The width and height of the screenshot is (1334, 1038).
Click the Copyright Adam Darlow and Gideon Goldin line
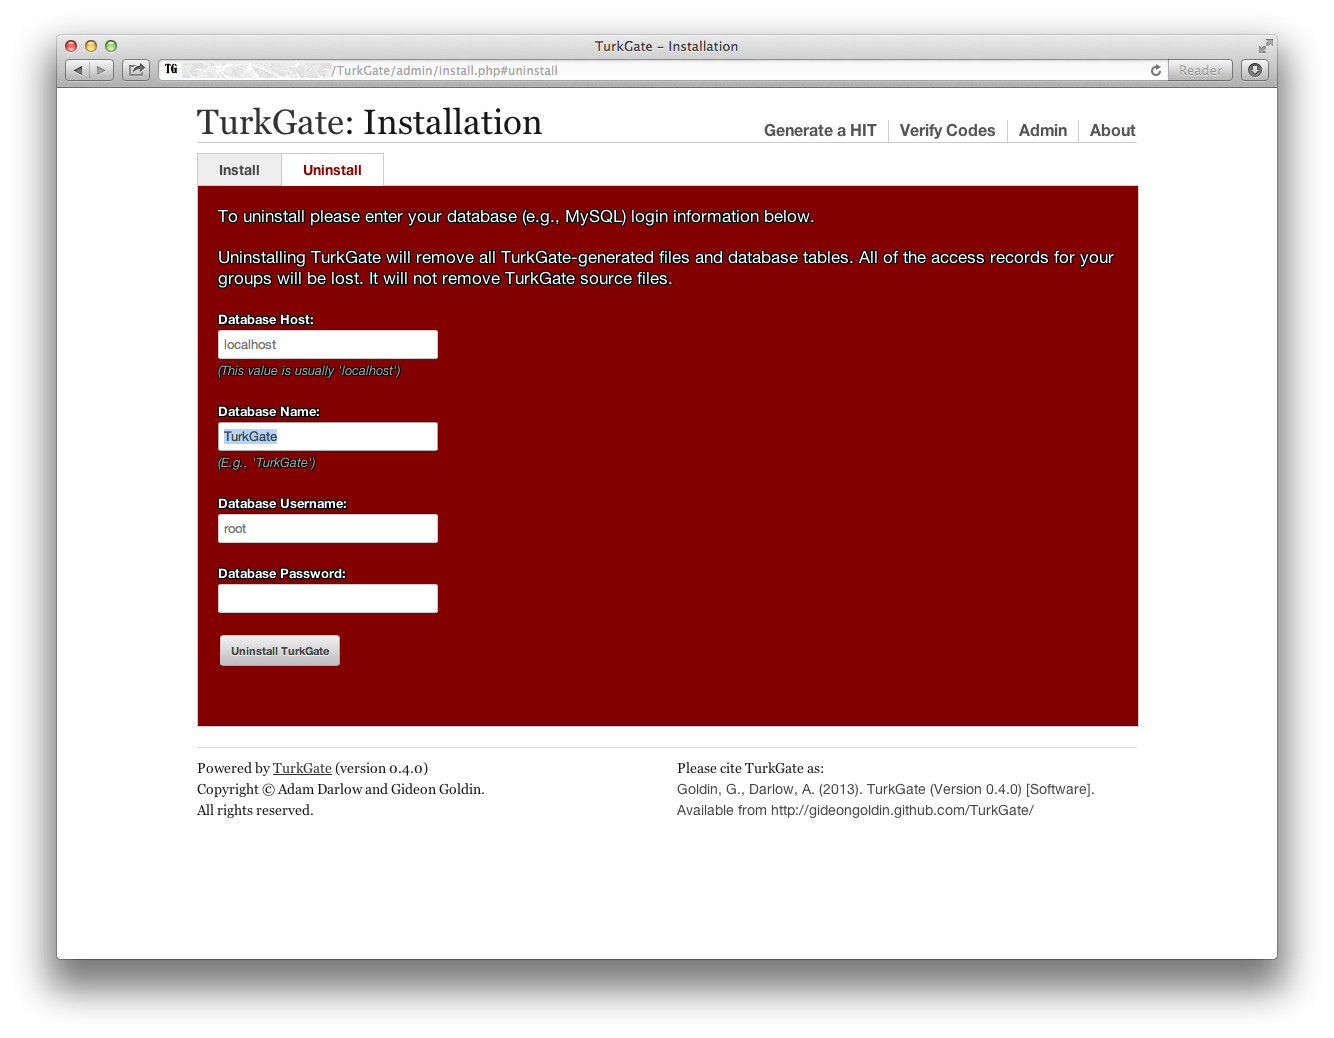pyautogui.click(x=341, y=789)
